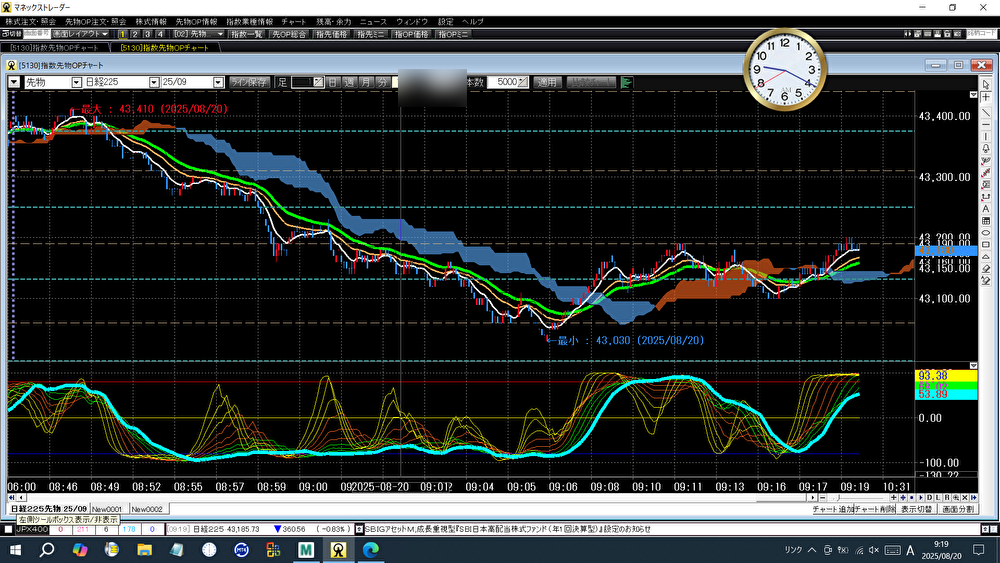Open the 画面レイアウト dropdown
Viewport: 1000px width, 563px height.
pyautogui.click(x=80, y=34)
